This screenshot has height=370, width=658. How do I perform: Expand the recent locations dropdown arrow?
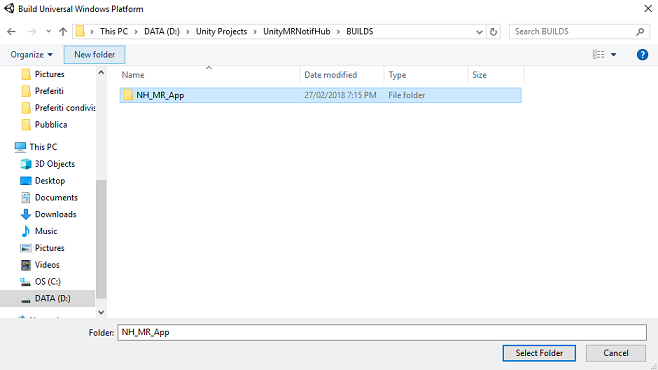coord(48,31)
